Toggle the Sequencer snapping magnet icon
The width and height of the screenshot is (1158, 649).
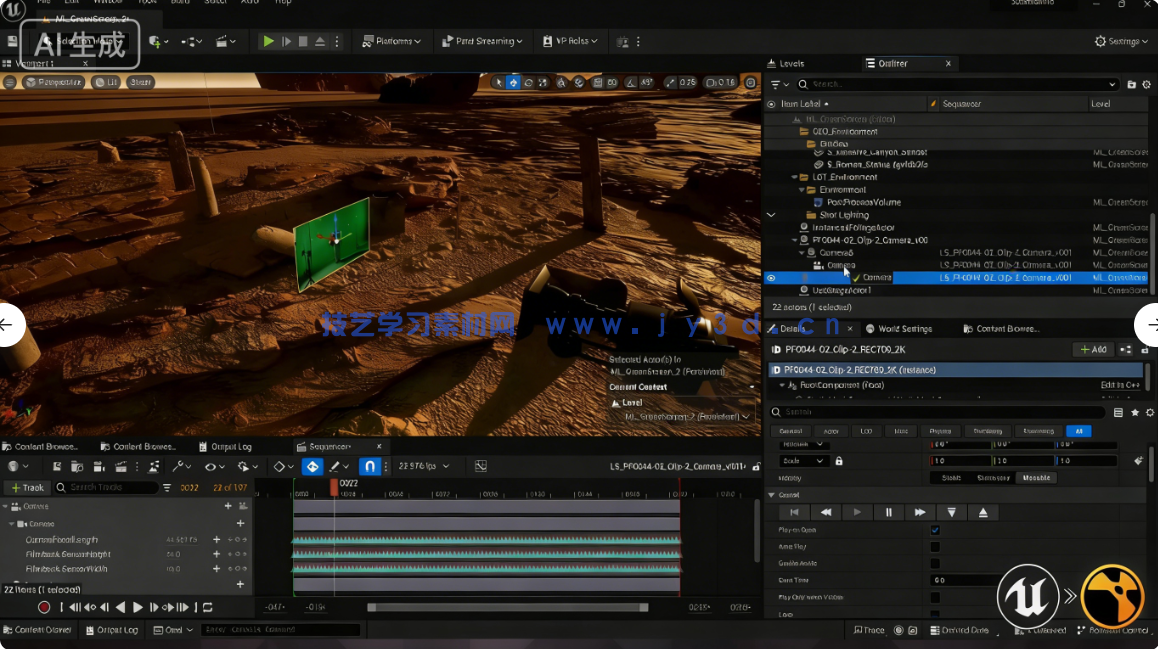pos(370,466)
